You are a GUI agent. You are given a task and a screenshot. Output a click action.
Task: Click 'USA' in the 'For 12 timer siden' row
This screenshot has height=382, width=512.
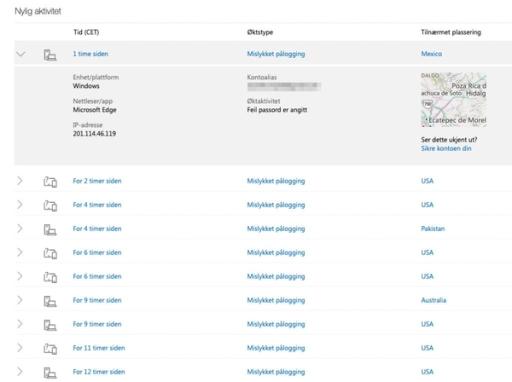[x=427, y=372]
